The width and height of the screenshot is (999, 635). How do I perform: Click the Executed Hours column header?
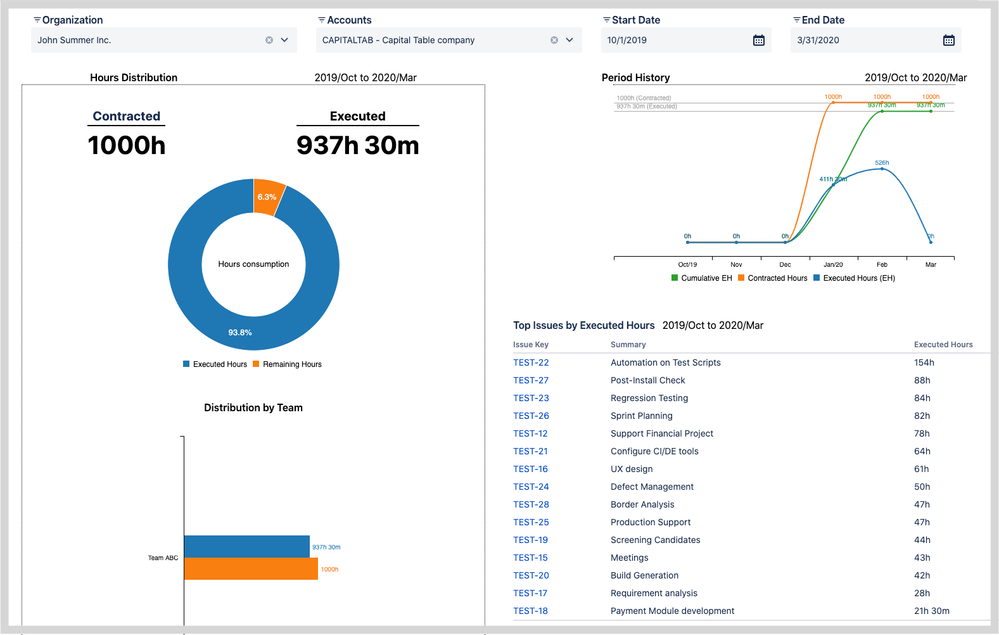pos(943,345)
